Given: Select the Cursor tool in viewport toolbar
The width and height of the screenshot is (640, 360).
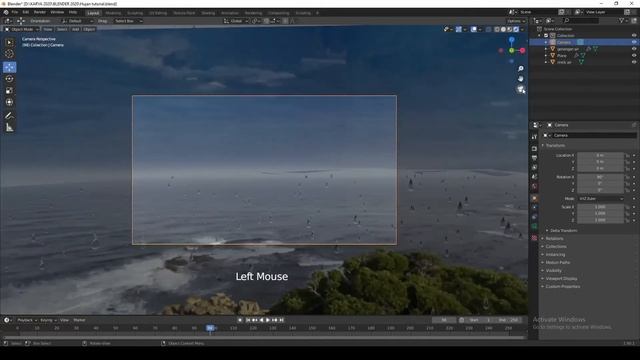Looking at the screenshot, I should click(x=9, y=54).
